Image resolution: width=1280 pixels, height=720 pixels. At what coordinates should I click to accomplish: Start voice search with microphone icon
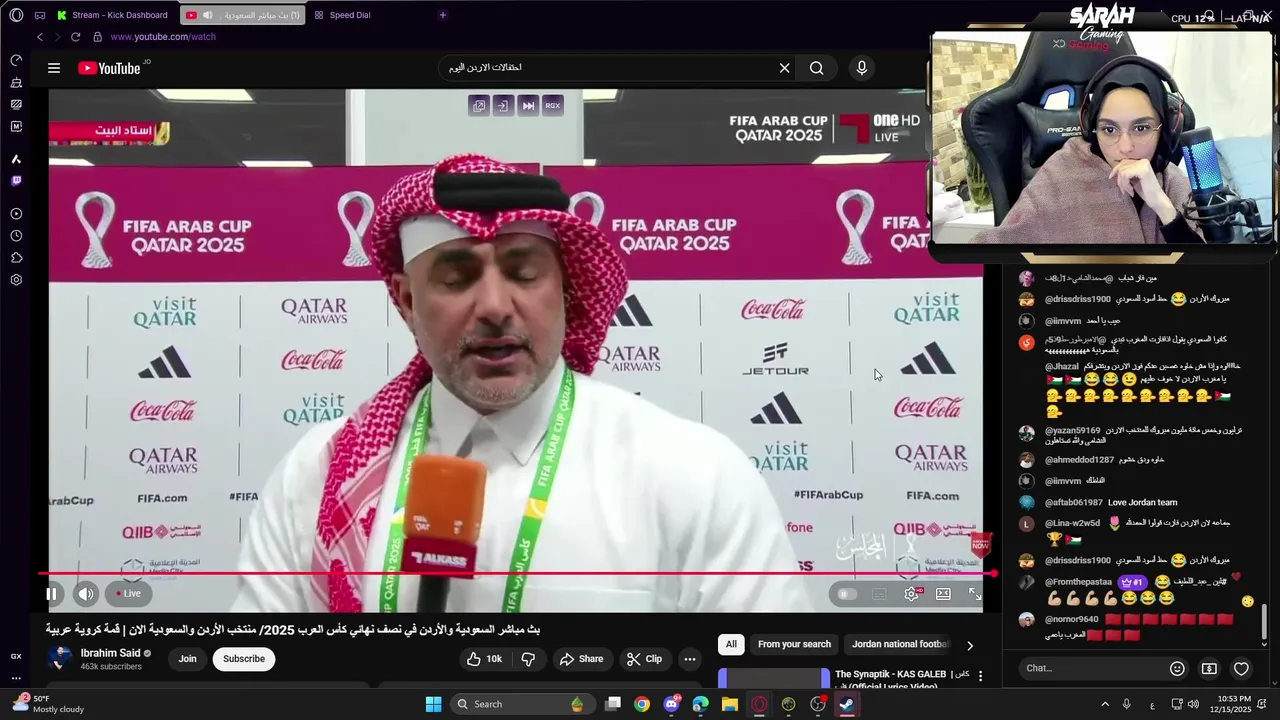click(x=862, y=68)
